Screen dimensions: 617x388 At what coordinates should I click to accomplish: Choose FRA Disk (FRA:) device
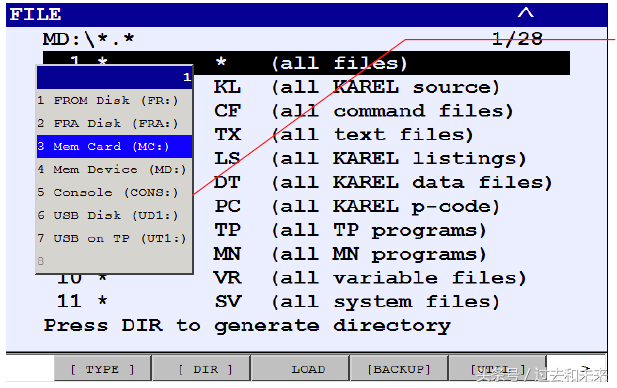(x=114, y=123)
